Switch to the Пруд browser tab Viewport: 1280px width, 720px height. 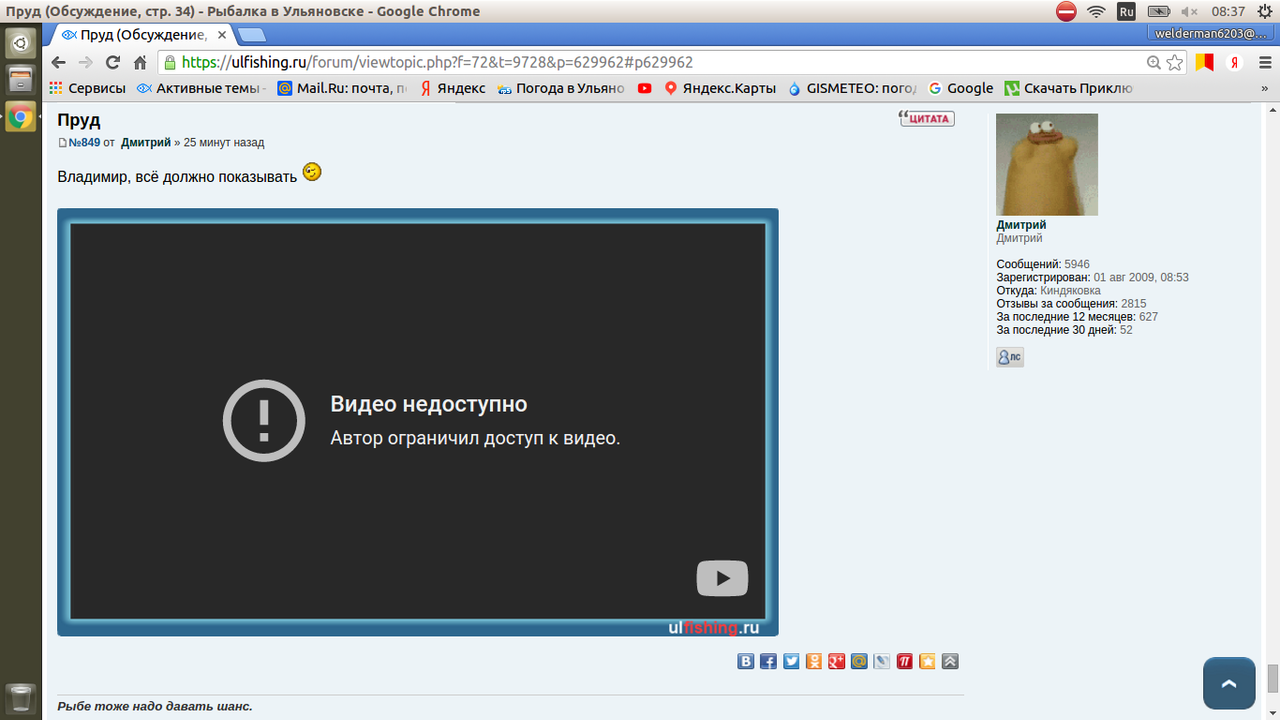140,32
